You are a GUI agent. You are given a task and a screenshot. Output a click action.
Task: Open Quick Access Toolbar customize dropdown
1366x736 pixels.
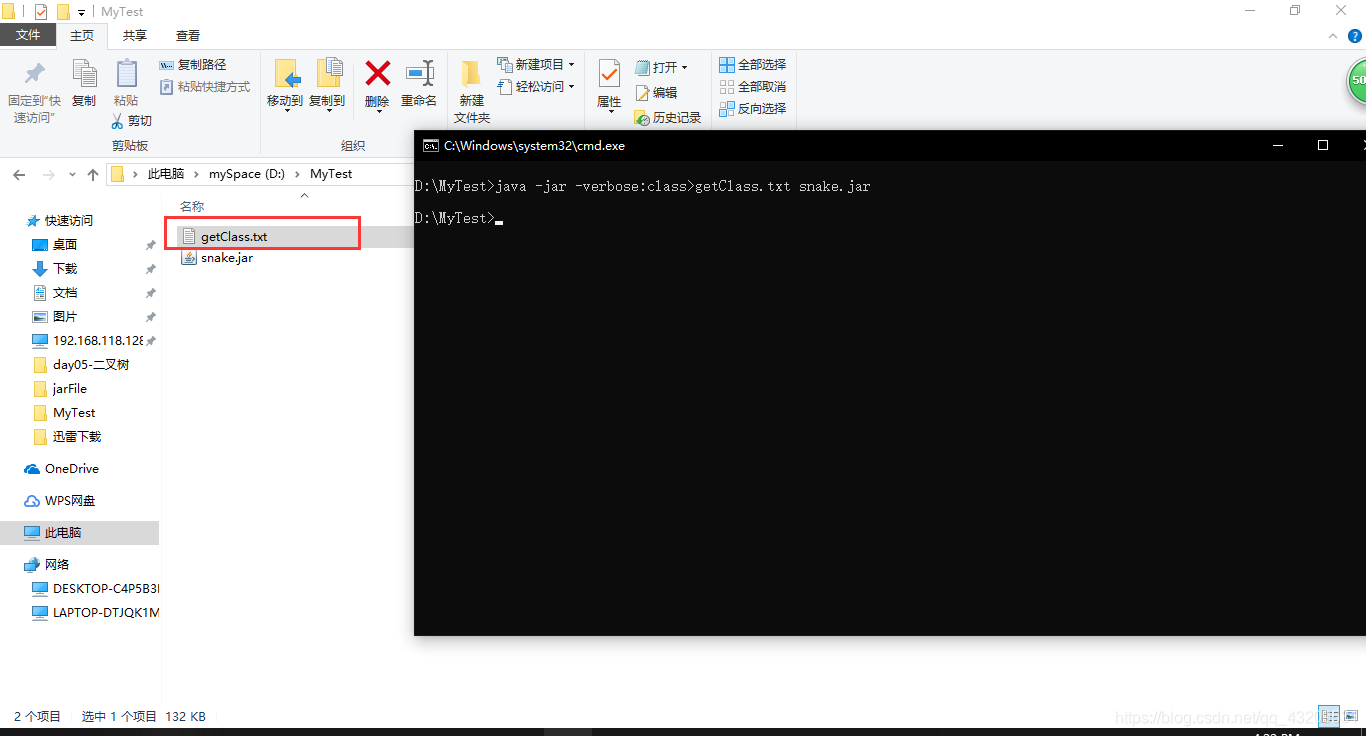(81, 12)
